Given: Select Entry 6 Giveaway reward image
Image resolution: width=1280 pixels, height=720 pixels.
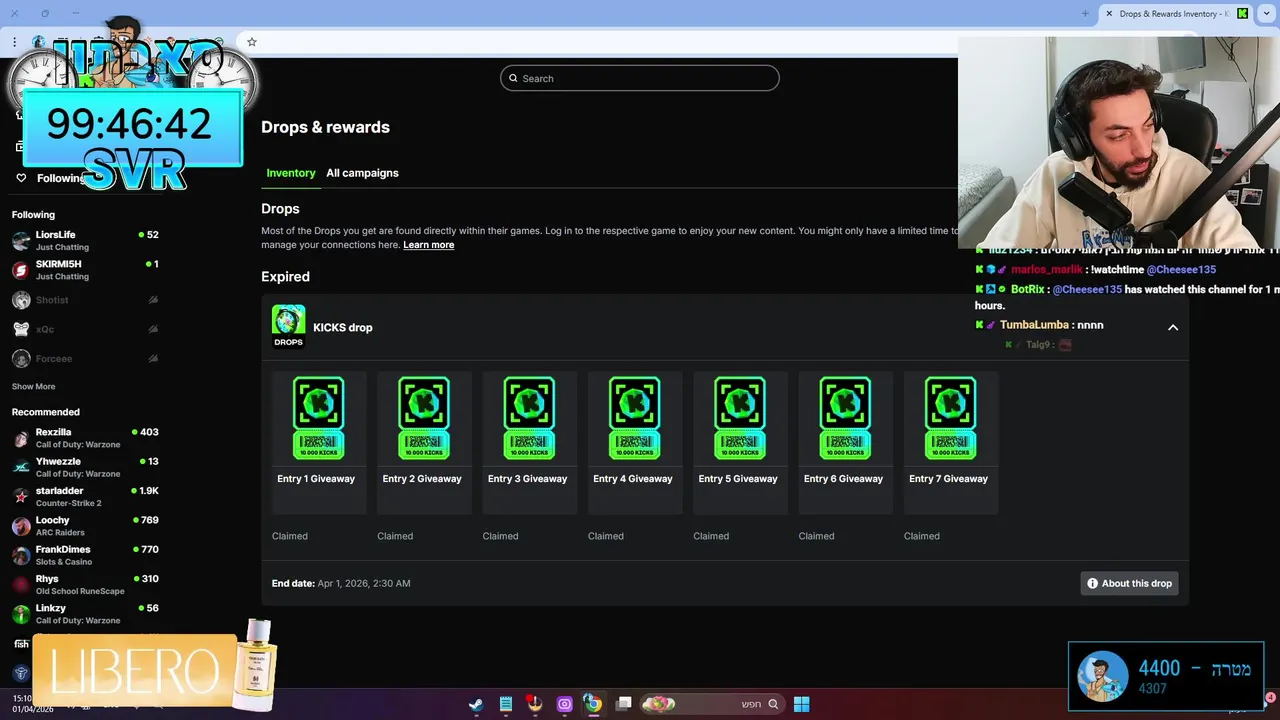Looking at the screenshot, I should 845,418.
